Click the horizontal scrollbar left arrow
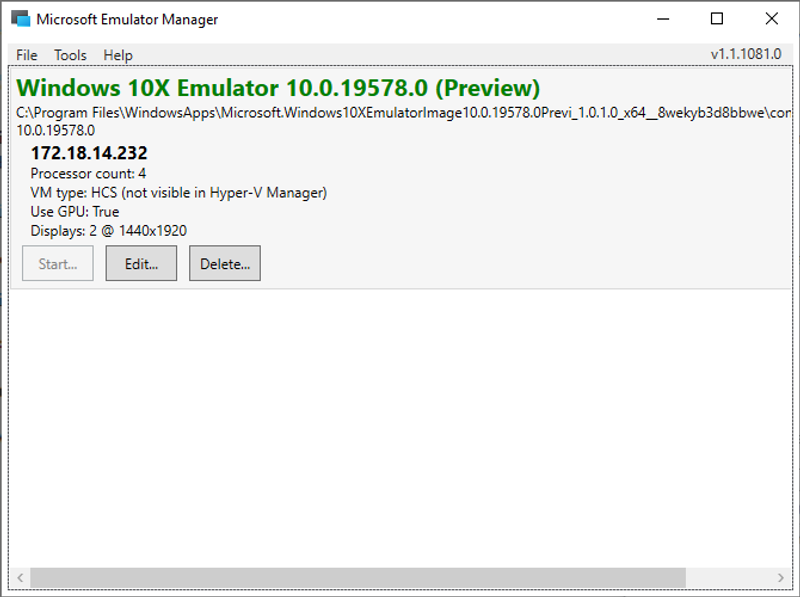800x597 pixels. (x=20, y=578)
